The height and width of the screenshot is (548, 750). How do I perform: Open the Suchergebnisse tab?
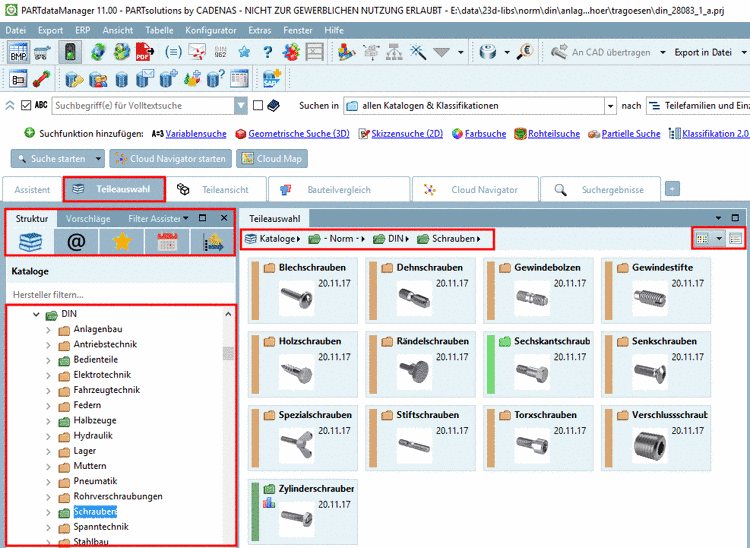600,189
